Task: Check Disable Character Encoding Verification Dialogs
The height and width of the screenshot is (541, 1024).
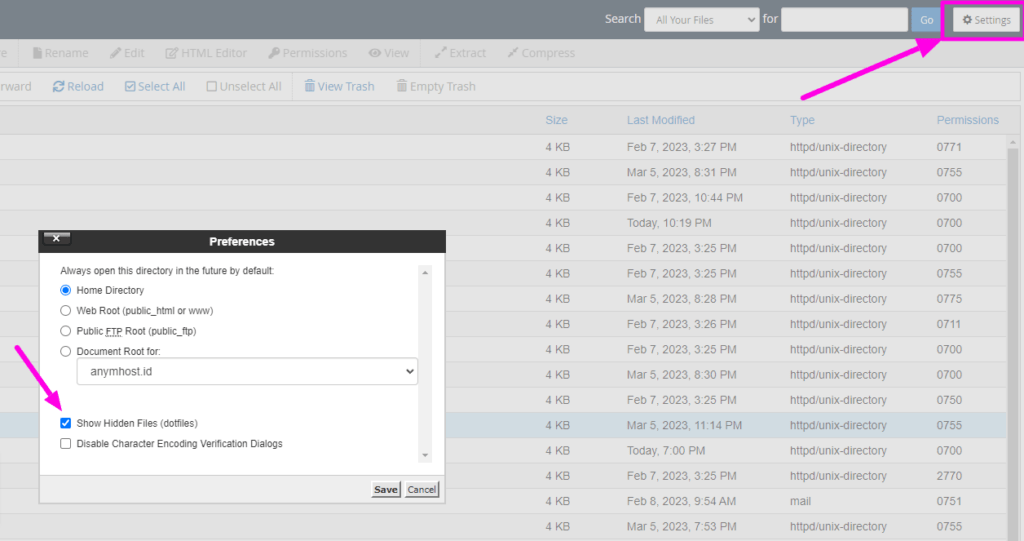Action: point(66,443)
